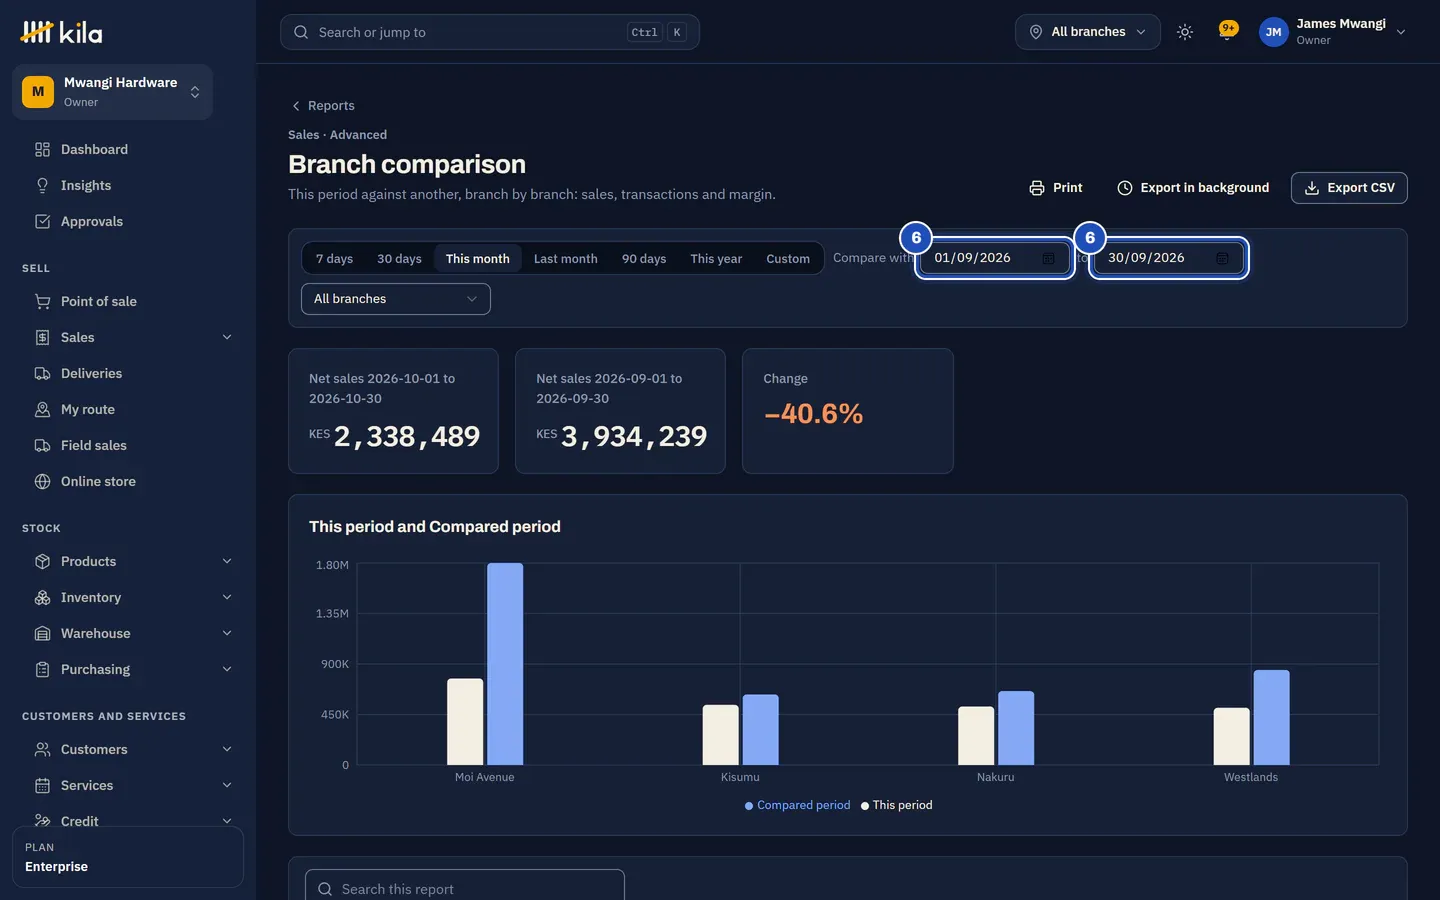This screenshot has width=1440, height=900.
Task: Click the net sales value 3,934,239
Action: click(634, 437)
